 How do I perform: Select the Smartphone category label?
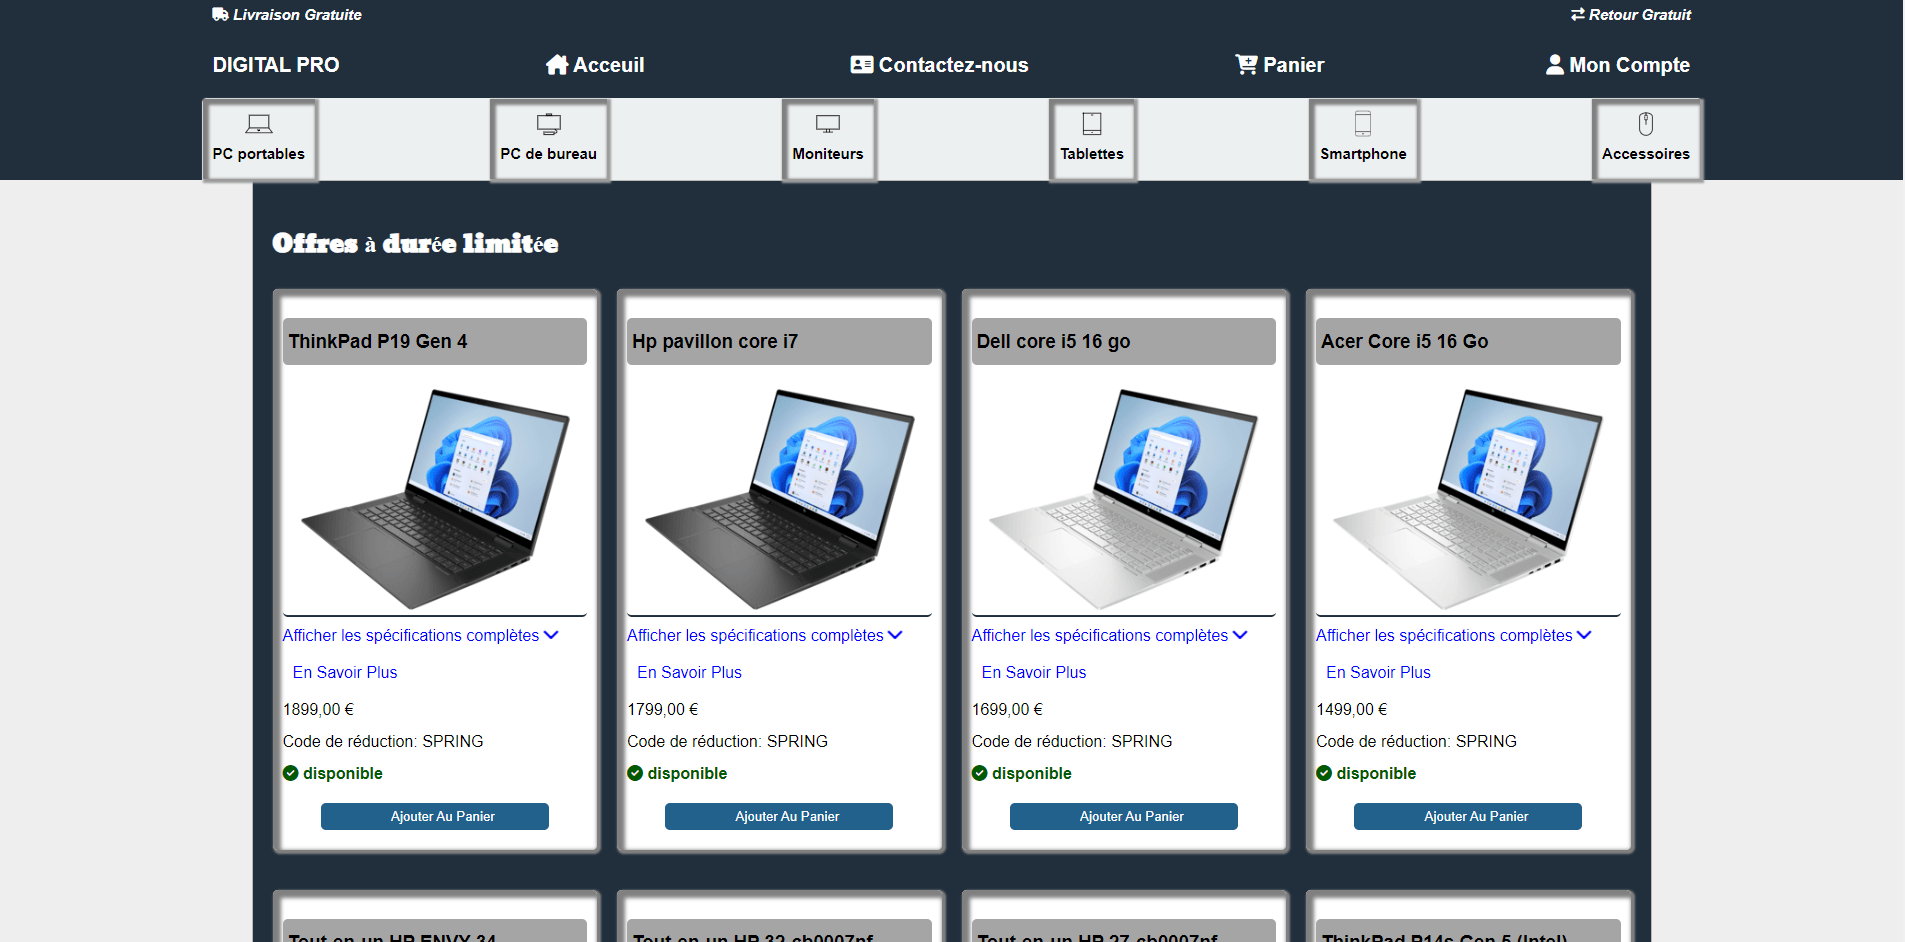pyautogui.click(x=1363, y=154)
